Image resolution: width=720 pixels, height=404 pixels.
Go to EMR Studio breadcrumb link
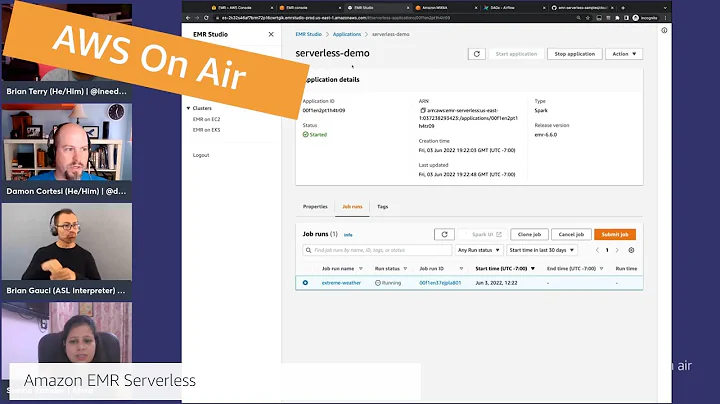(x=309, y=34)
